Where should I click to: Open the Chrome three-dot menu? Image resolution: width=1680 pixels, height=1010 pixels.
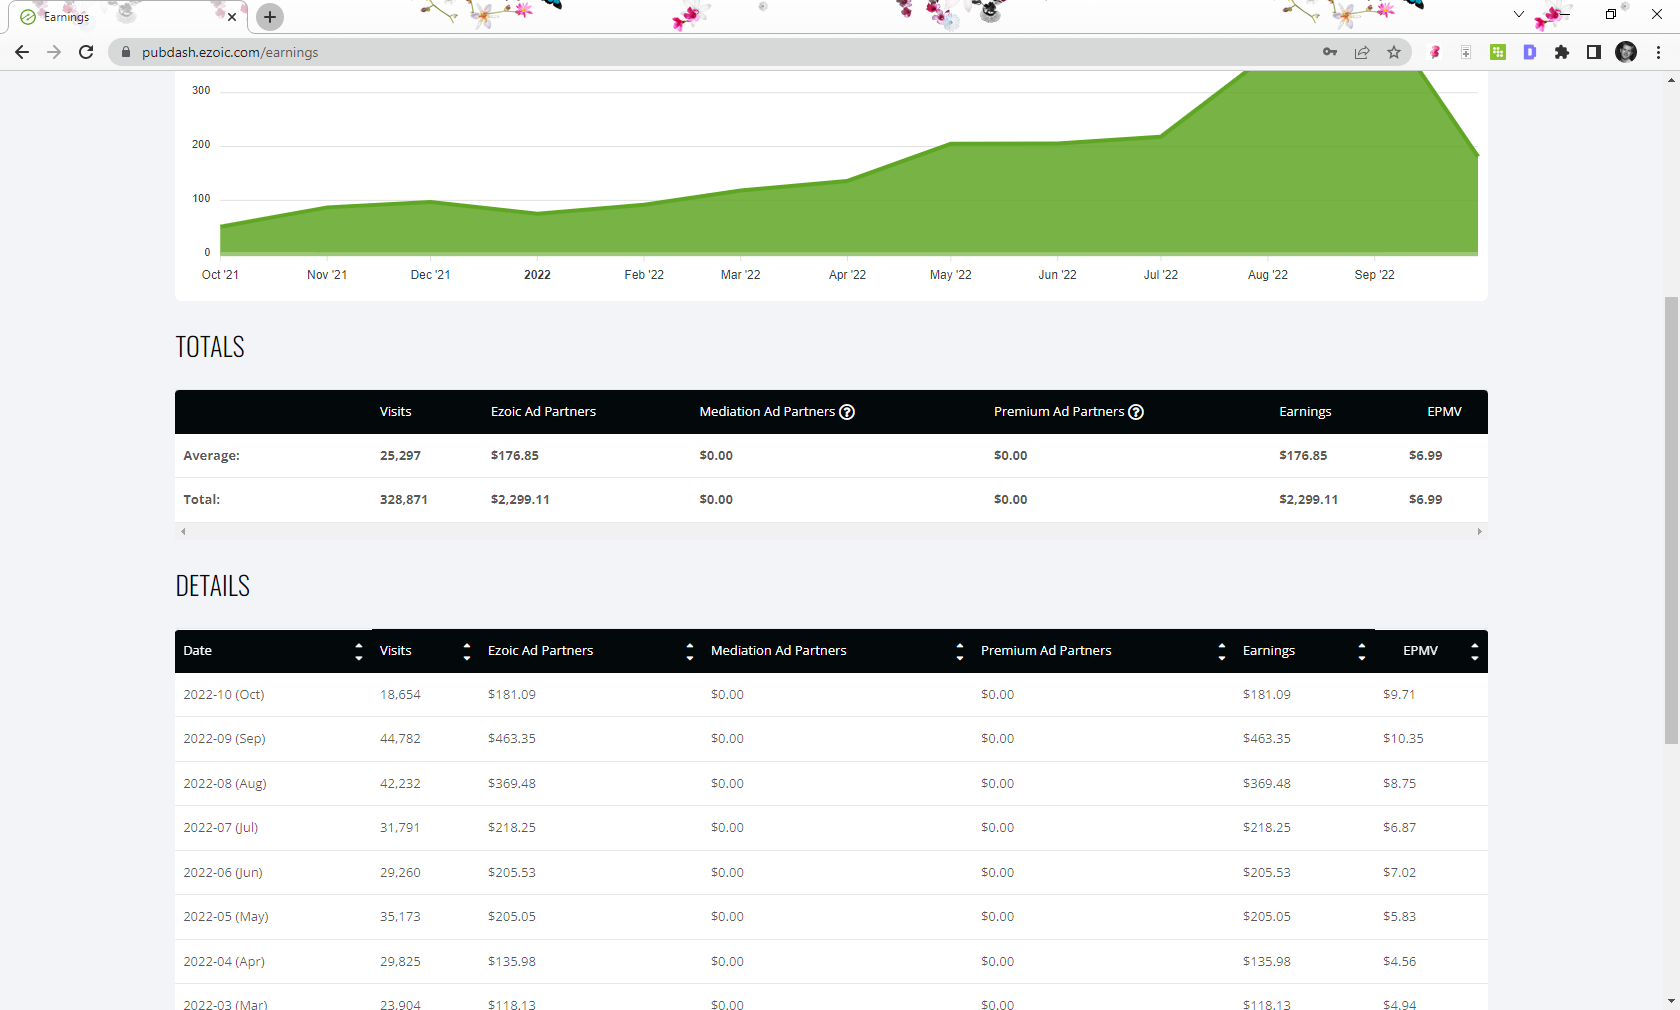point(1658,52)
